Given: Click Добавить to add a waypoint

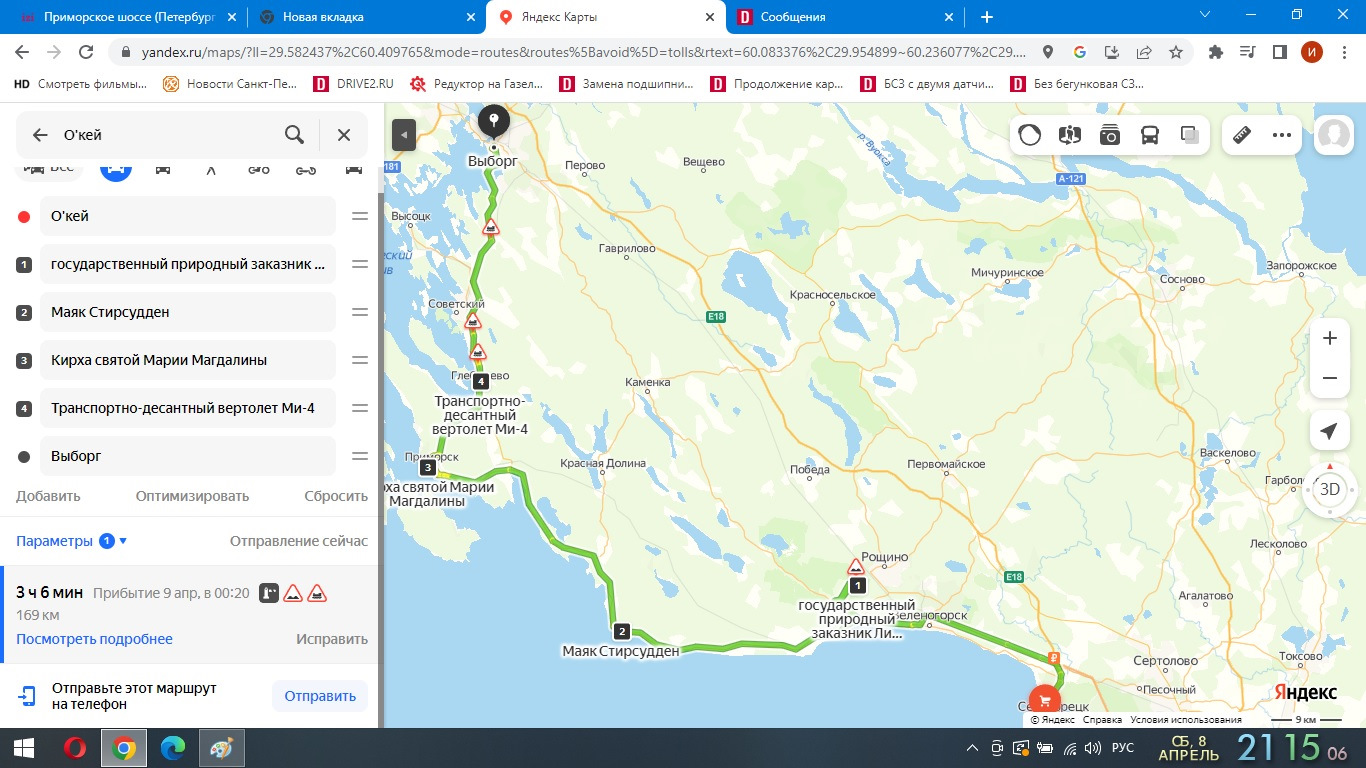Looking at the screenshot, I should coord(48,496).
